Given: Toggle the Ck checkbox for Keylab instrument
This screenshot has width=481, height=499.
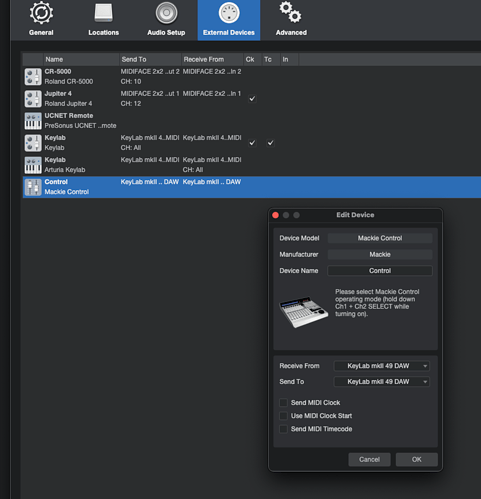Looking at the screenshot, I should 252,143.
